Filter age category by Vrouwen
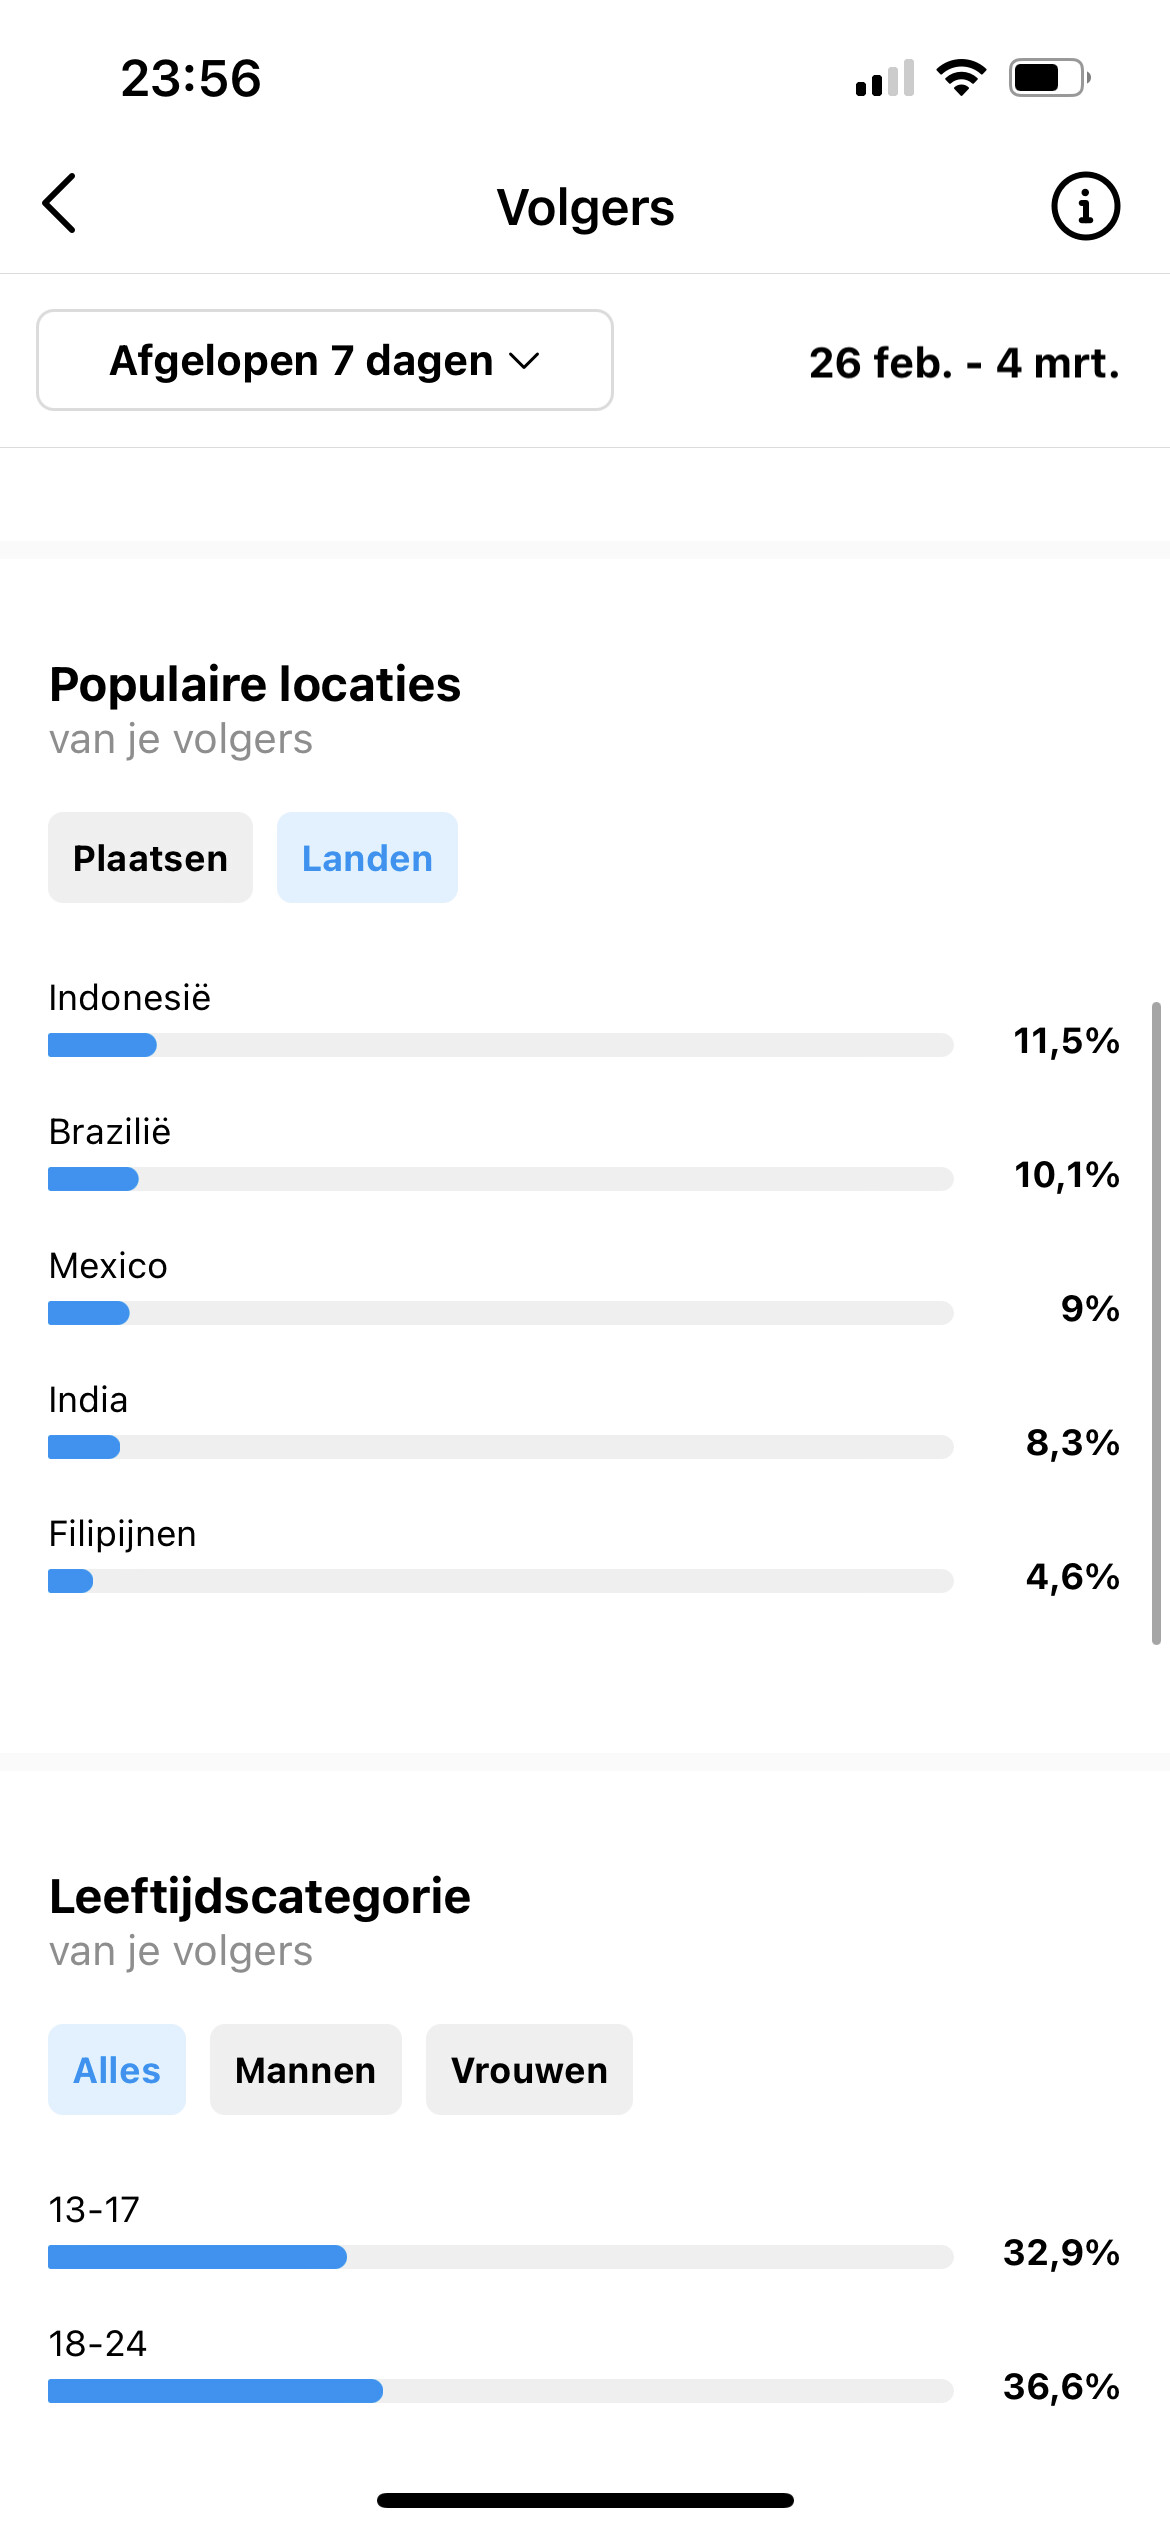 [x=529, y=2070]
